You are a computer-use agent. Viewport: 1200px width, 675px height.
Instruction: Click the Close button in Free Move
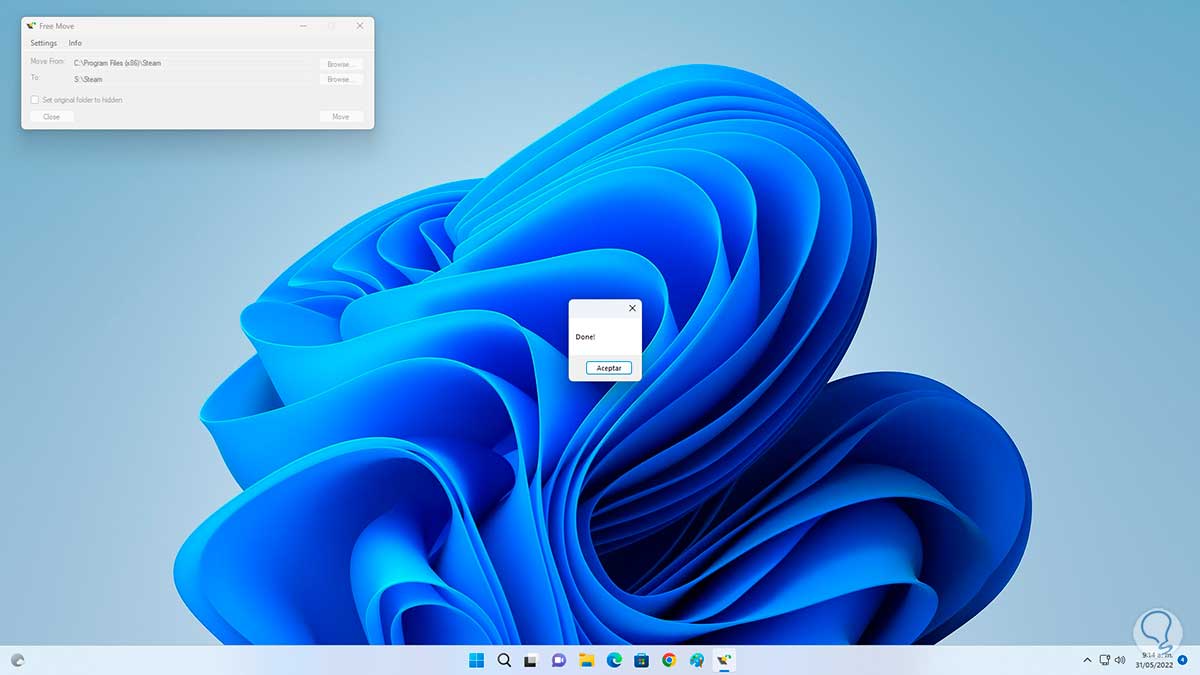[52, 117]
